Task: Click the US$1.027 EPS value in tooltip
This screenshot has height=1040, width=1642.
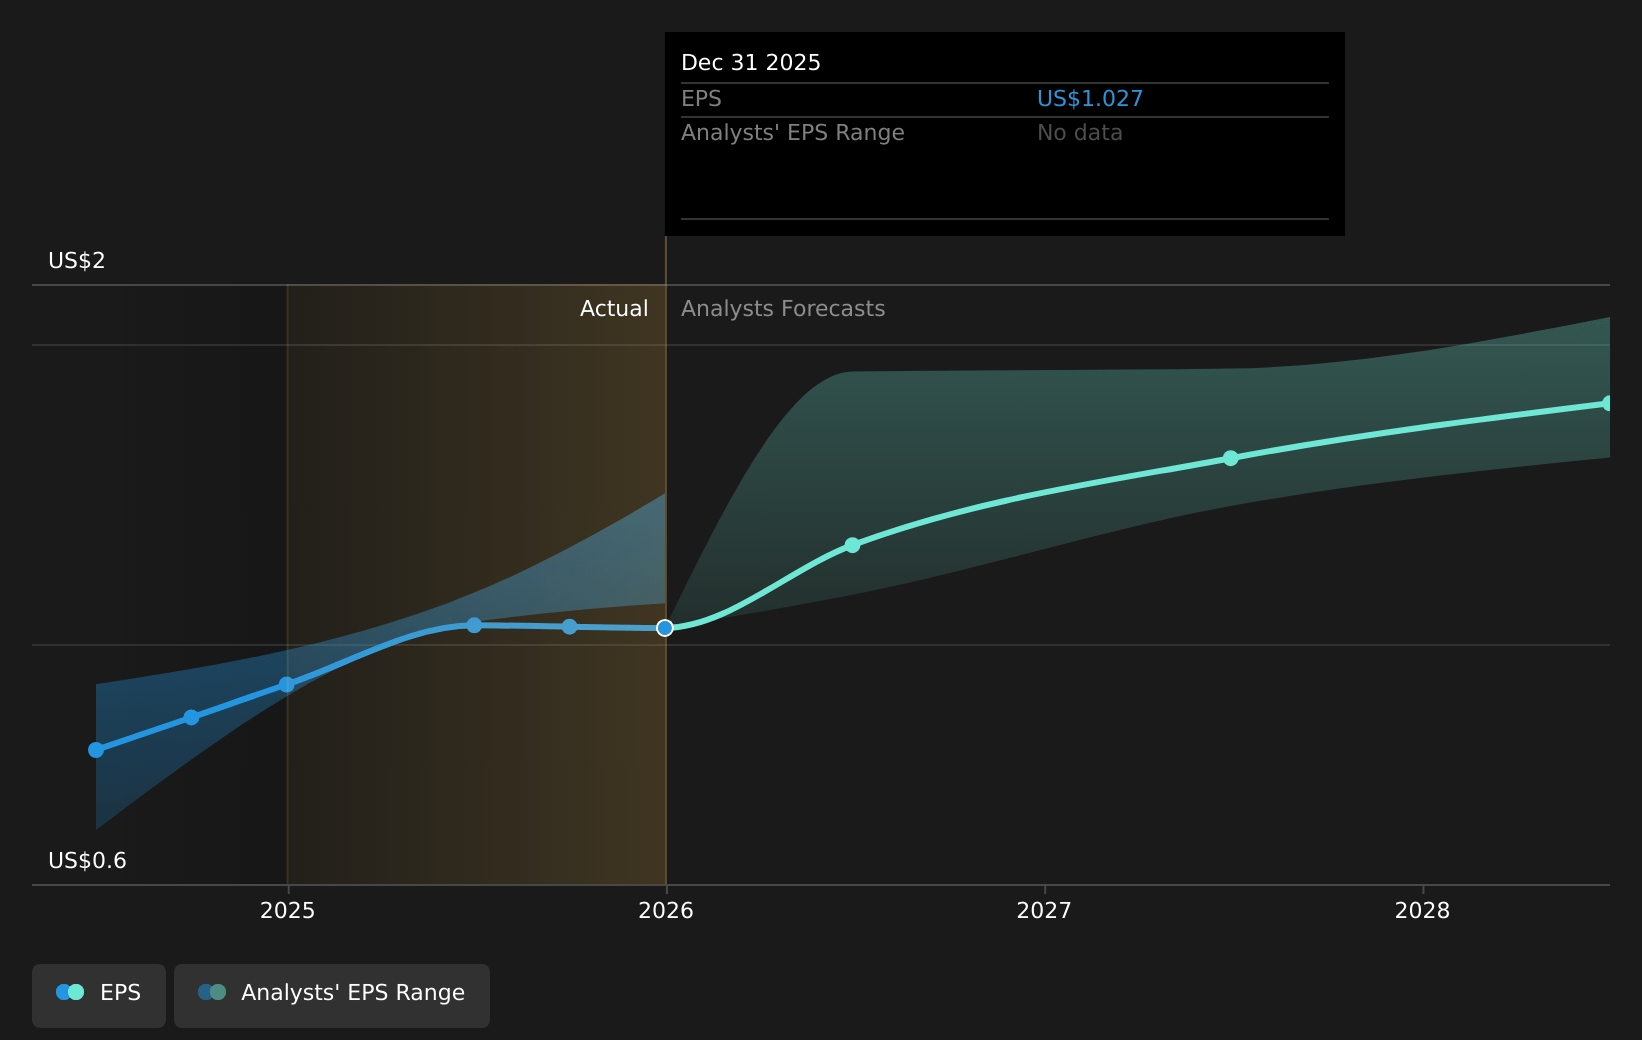Action: pyautogui.click(x=1089, y=99)
